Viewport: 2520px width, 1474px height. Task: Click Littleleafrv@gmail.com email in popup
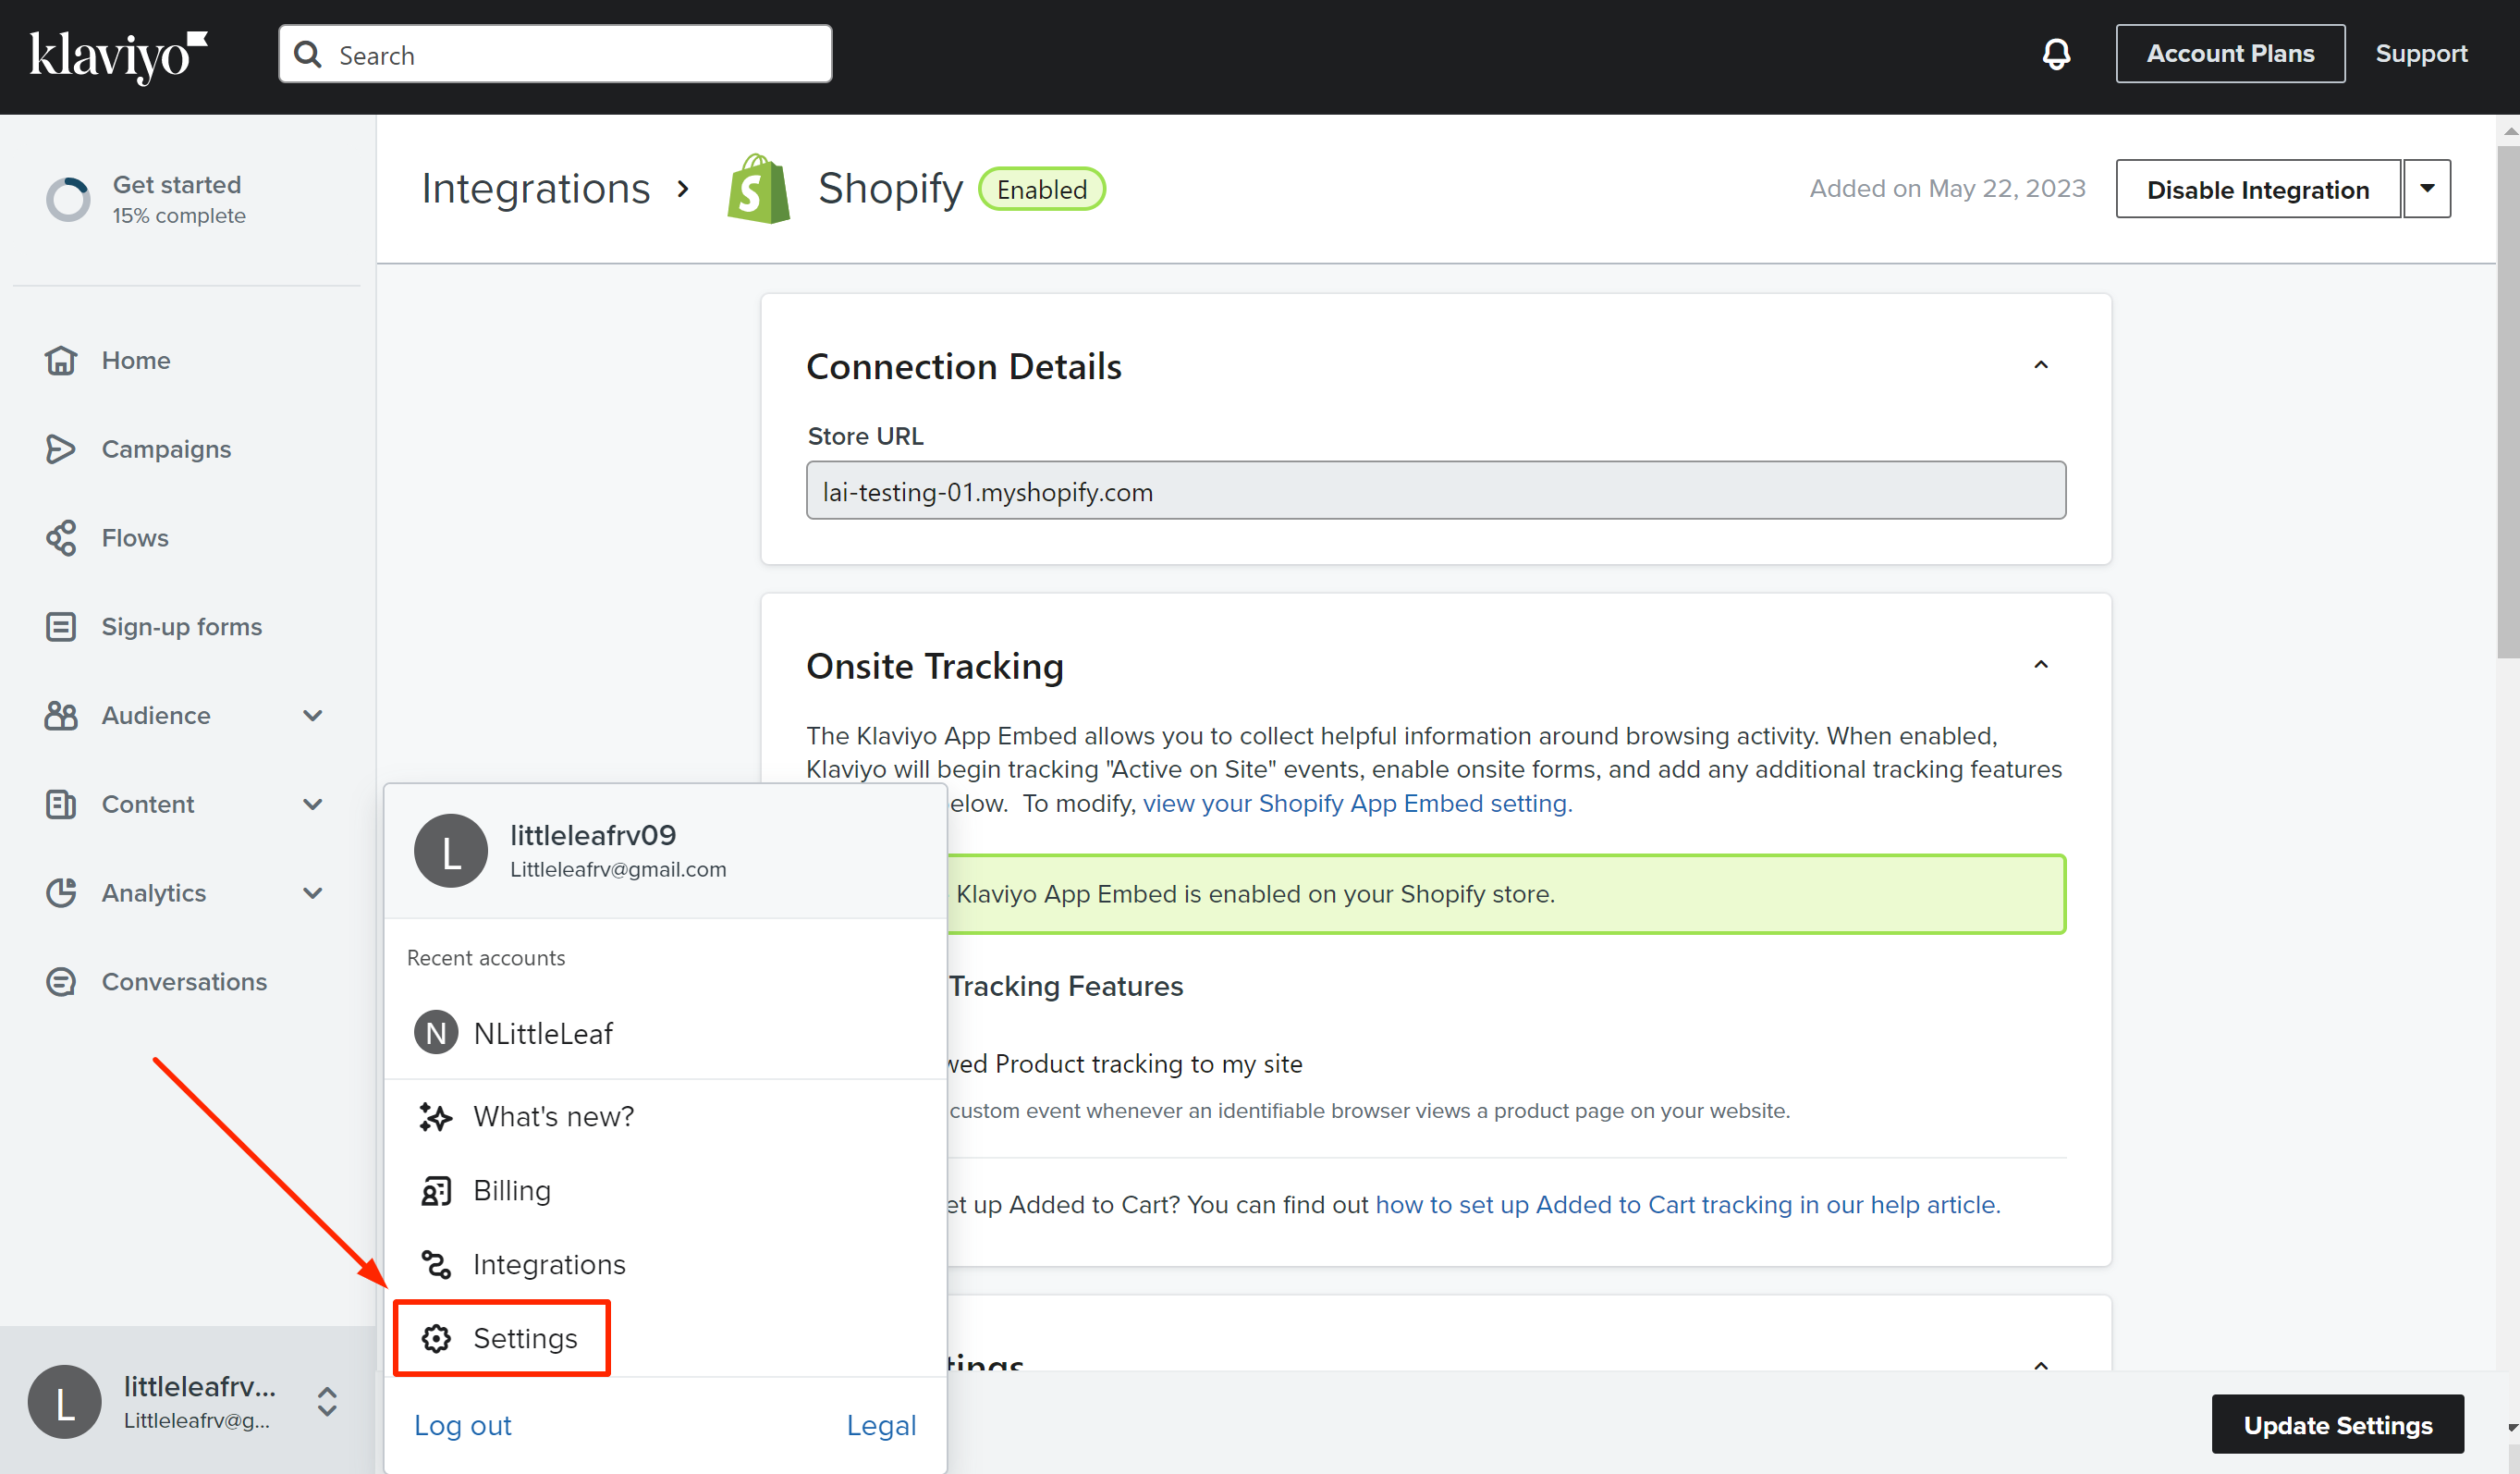coord(618,870)
